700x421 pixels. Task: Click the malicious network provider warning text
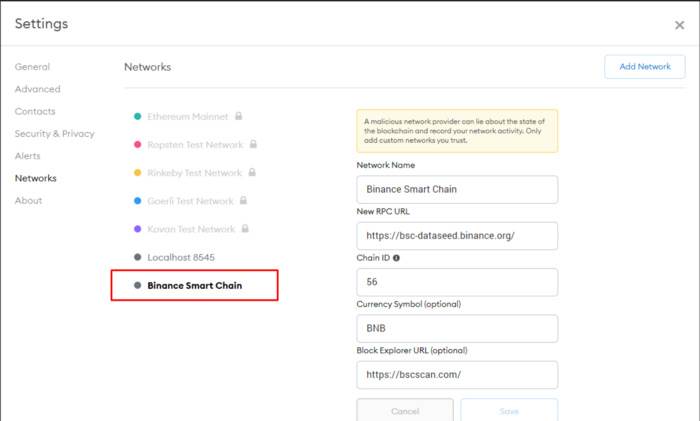pyautogui.click(x=454, y=131)
